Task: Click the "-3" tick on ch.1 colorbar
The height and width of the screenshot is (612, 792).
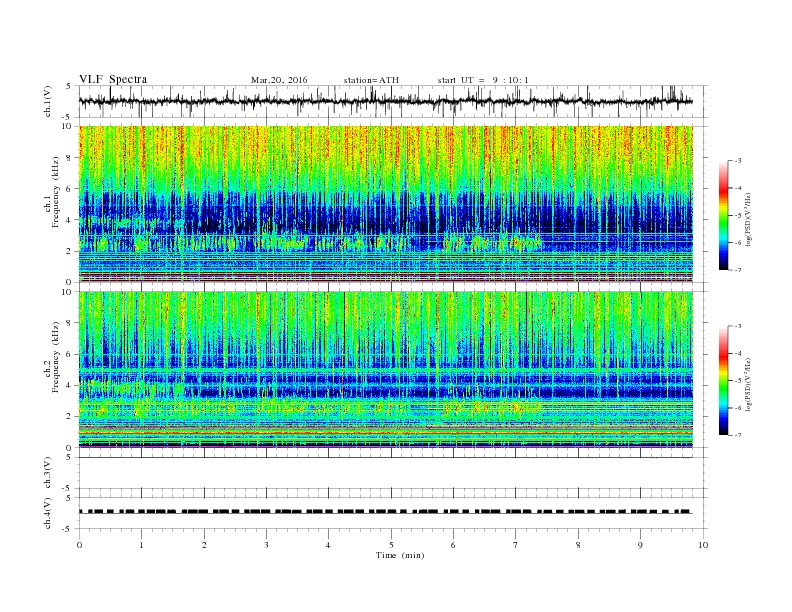Action: pos(738,161)
